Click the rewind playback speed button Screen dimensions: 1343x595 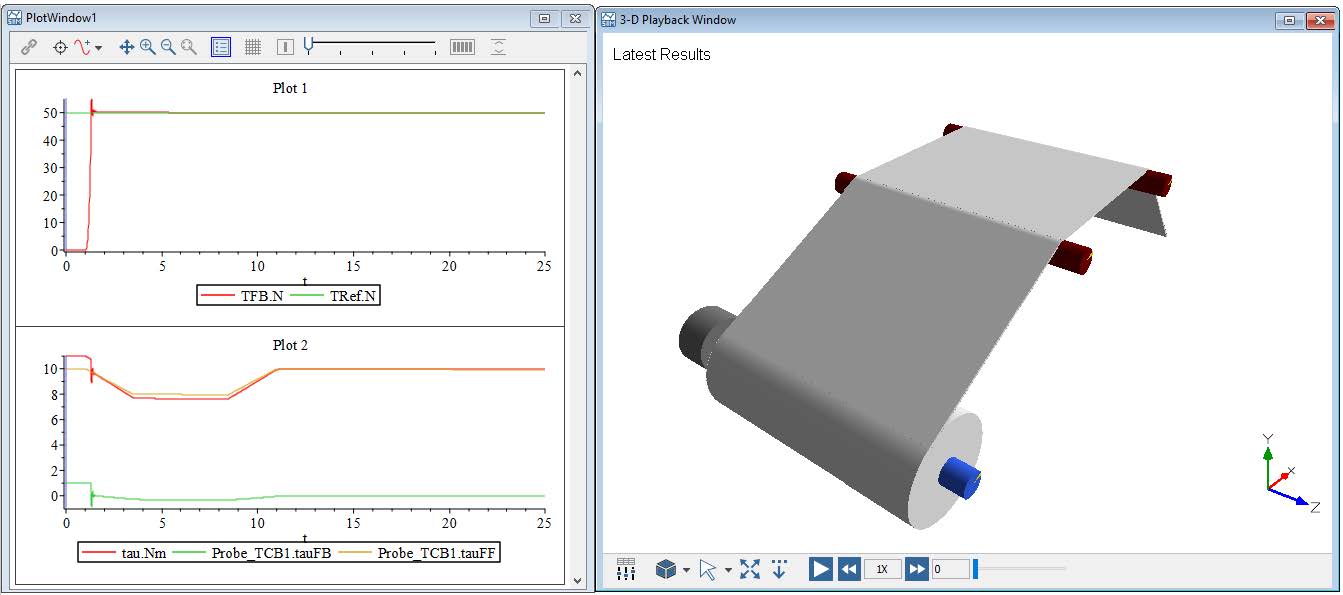849,569
